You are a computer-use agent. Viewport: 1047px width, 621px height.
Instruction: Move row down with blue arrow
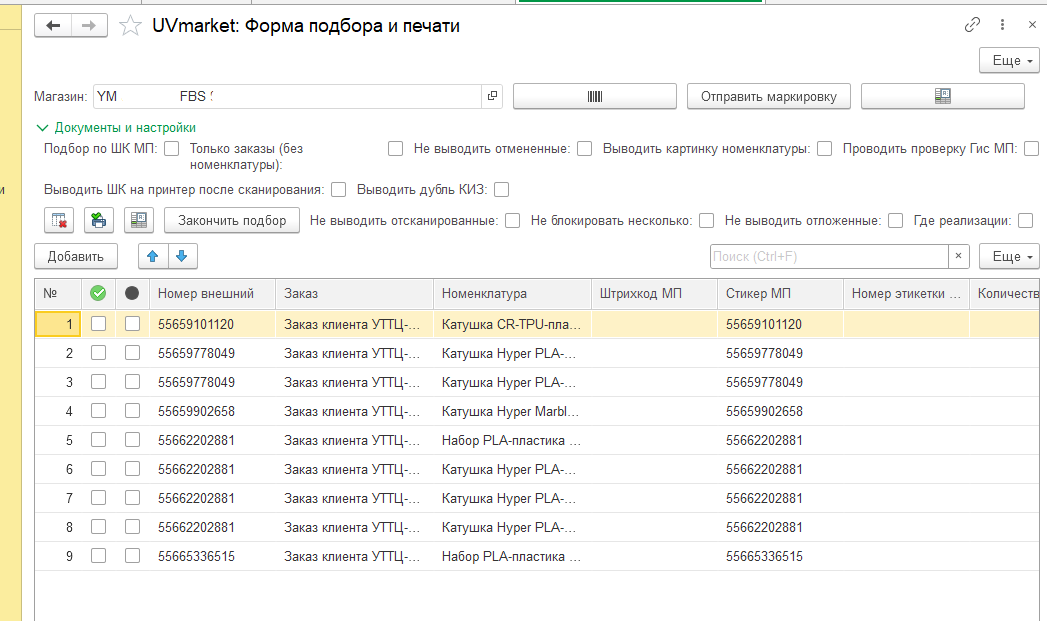pos(182,256)
